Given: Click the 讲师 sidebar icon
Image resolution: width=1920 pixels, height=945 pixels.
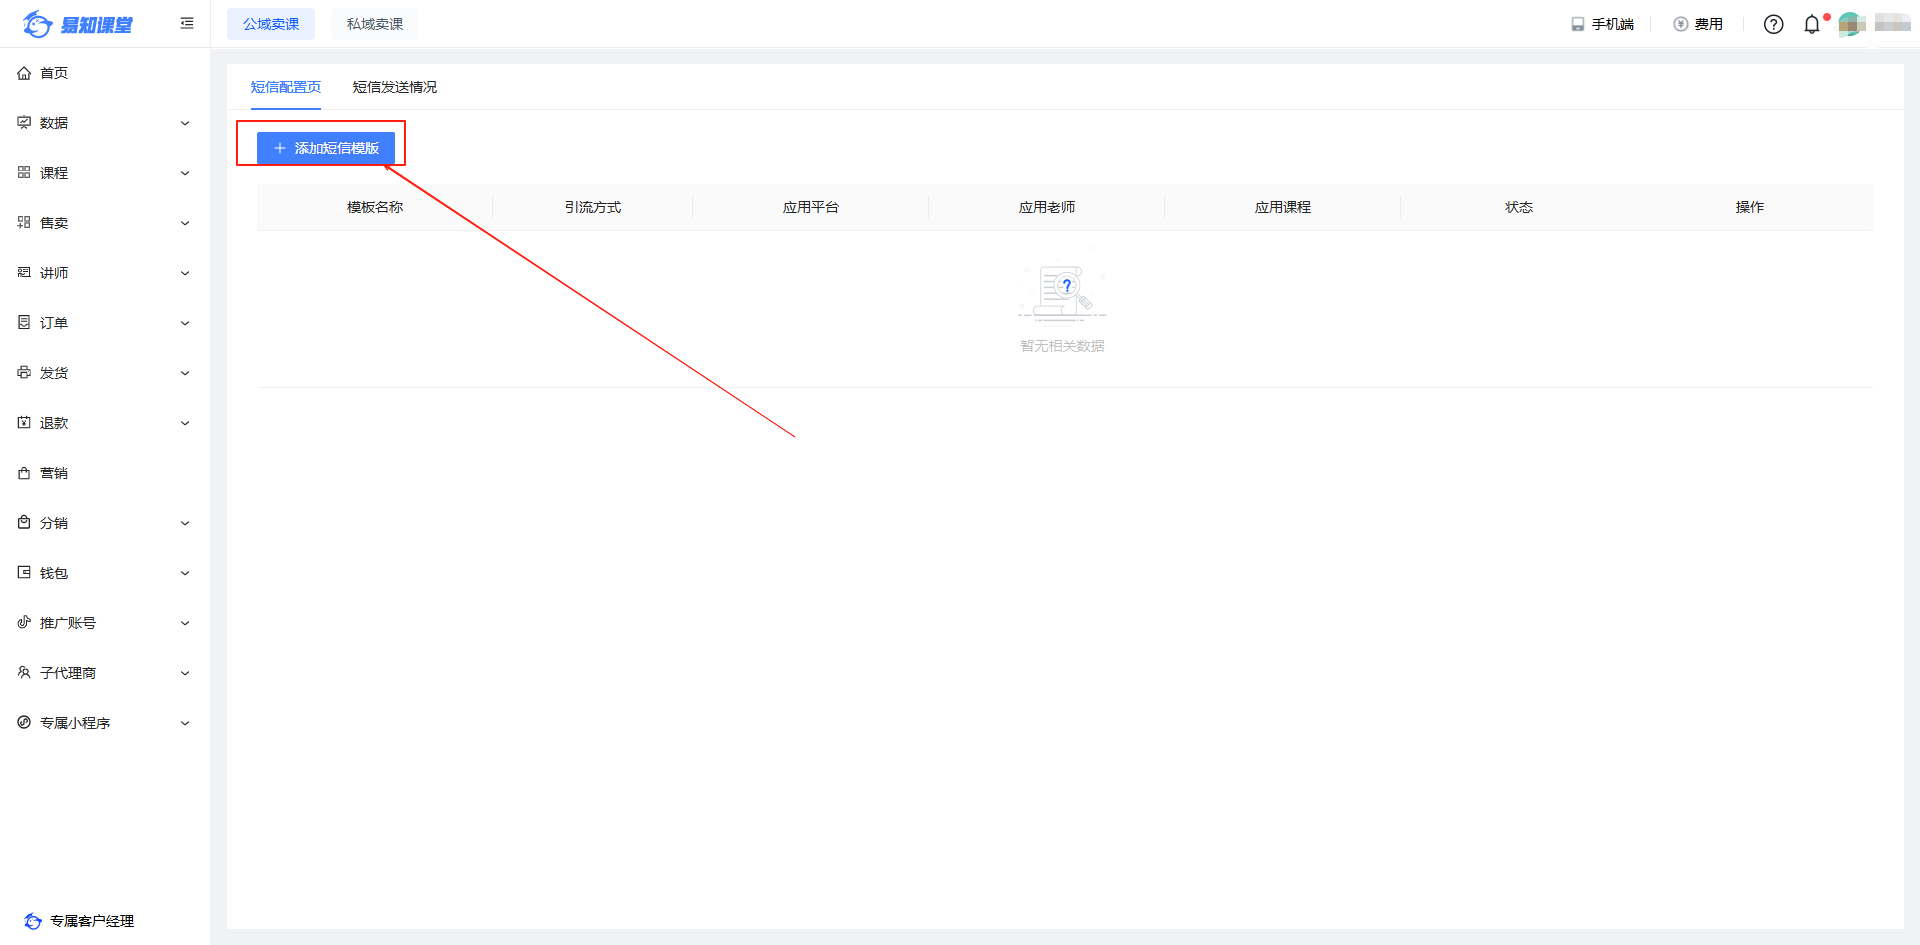Looking at the screenshot, I should (24, 273).
